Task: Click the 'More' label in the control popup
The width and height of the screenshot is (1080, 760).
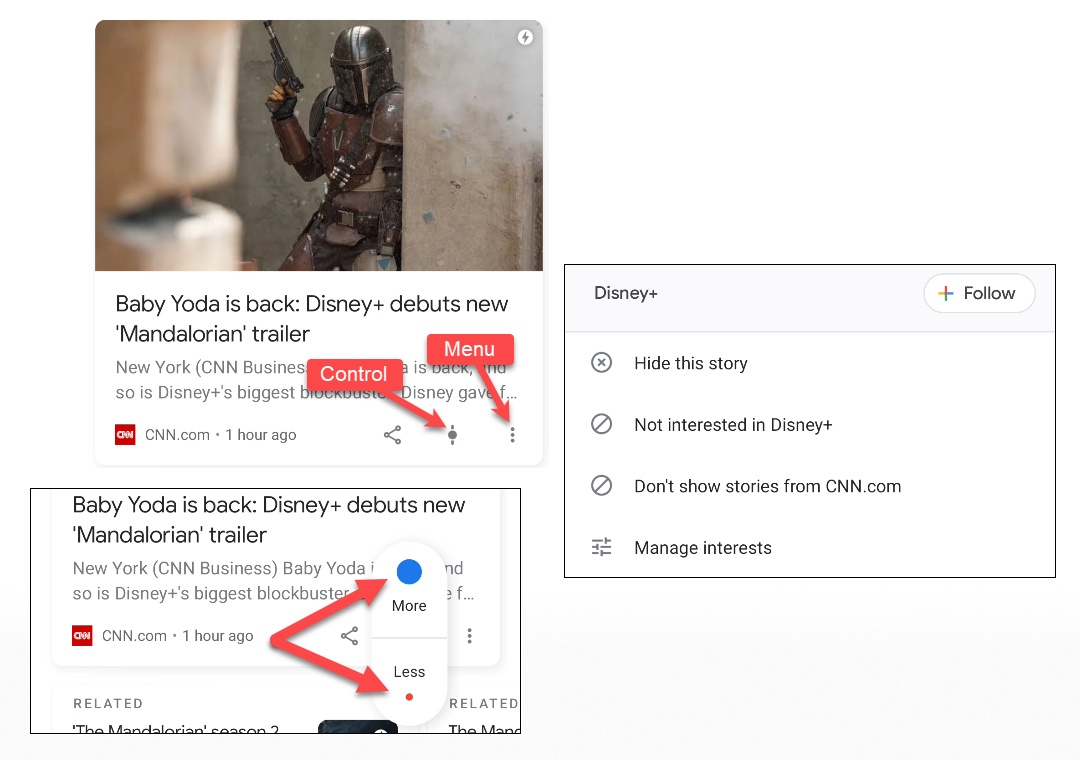Action: point(409,606)
